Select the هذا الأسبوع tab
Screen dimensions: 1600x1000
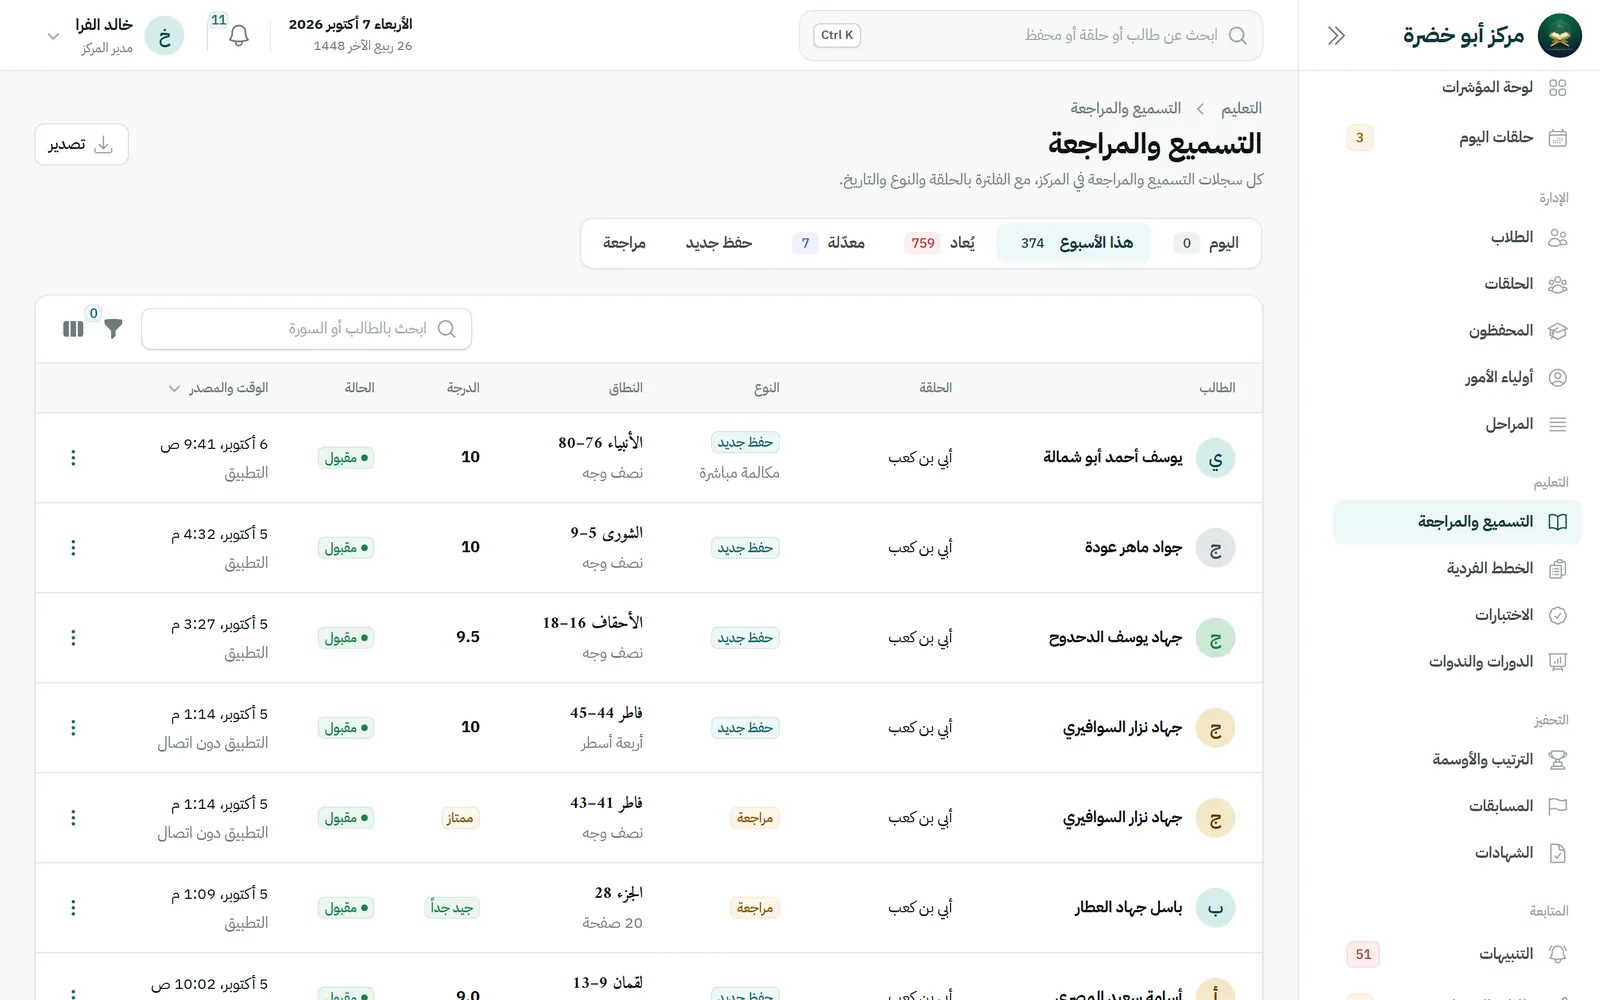tap(1074, 243)
